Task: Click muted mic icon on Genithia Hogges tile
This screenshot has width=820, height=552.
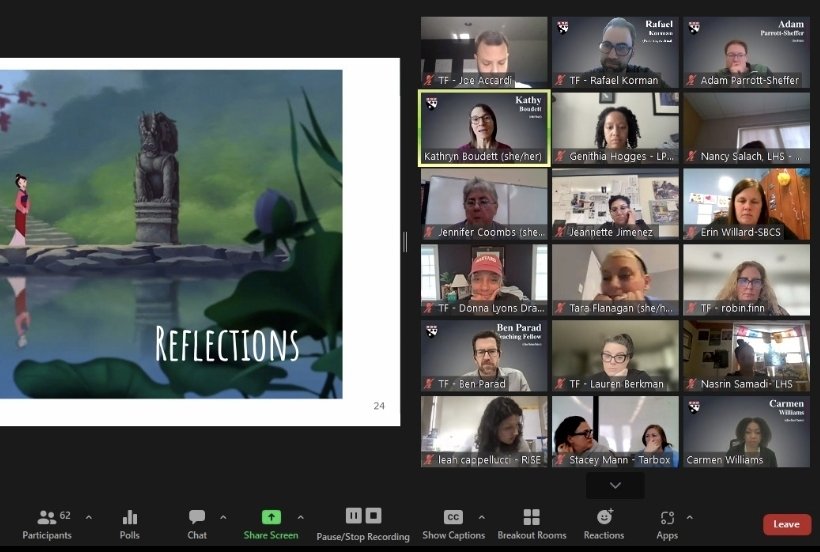Action: point(560,156)
